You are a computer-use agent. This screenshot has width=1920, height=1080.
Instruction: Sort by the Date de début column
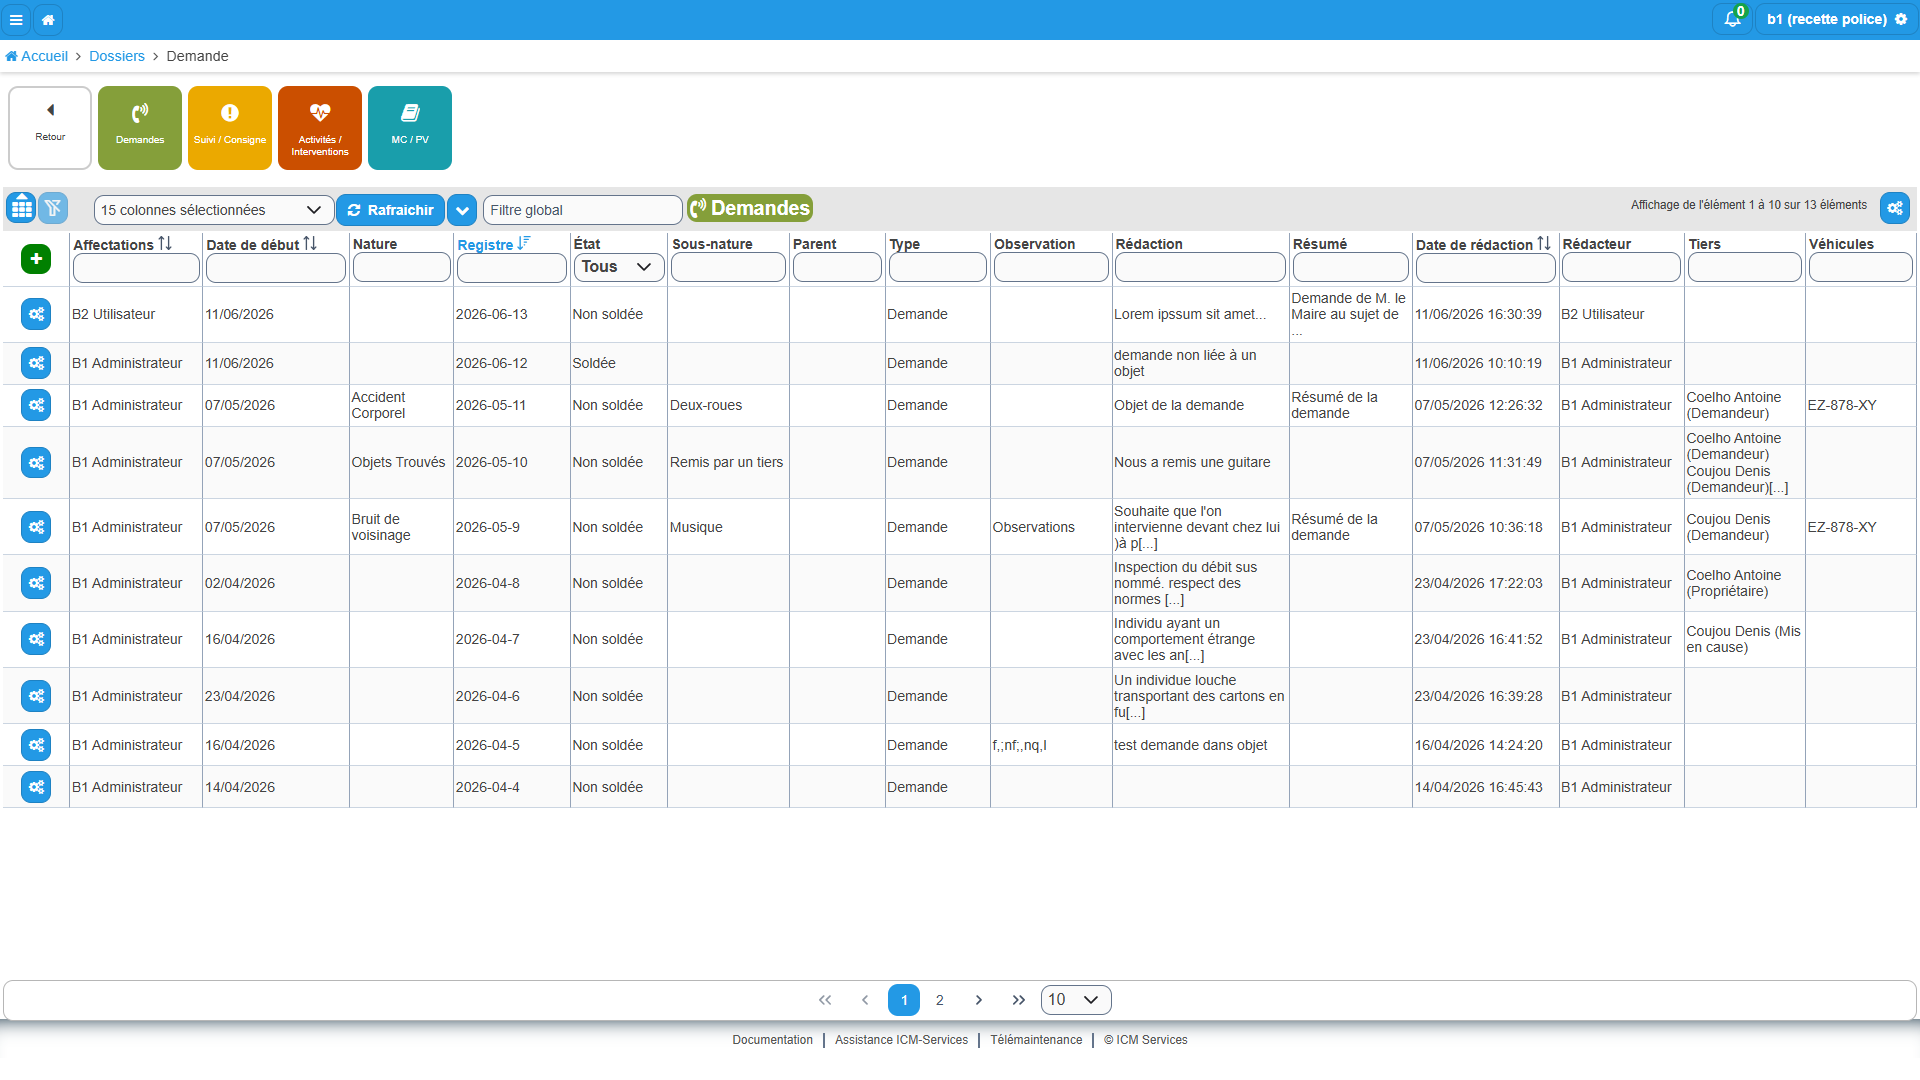(261, 244)
